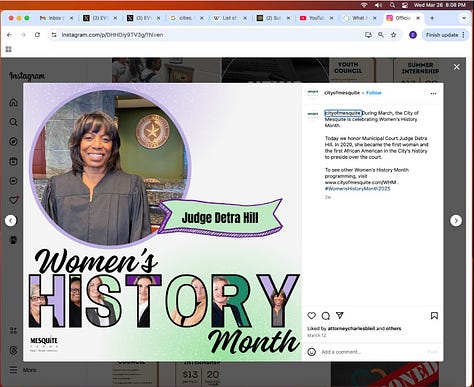Viewport: 474px width, 387px height.
Task: Close the post overlay with X
Action: tap(457, 67)
